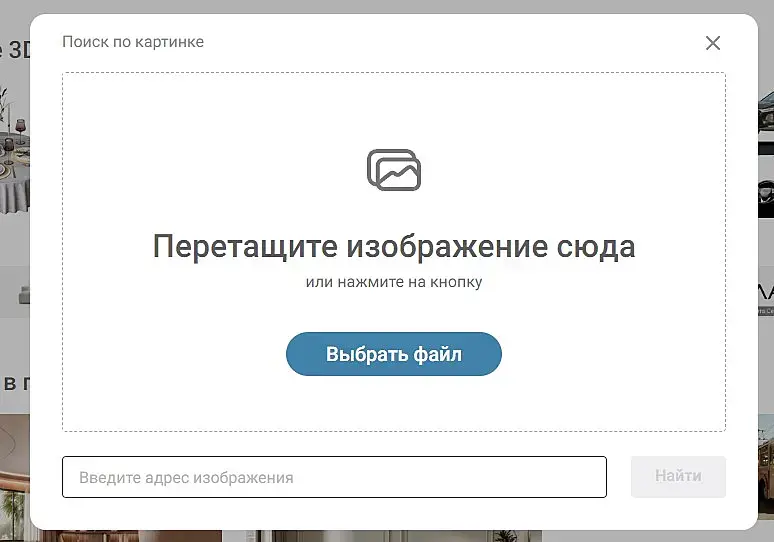The width and height of the screenshot is (774, 542).
Task: Click the Найти button
Action: 678,476
